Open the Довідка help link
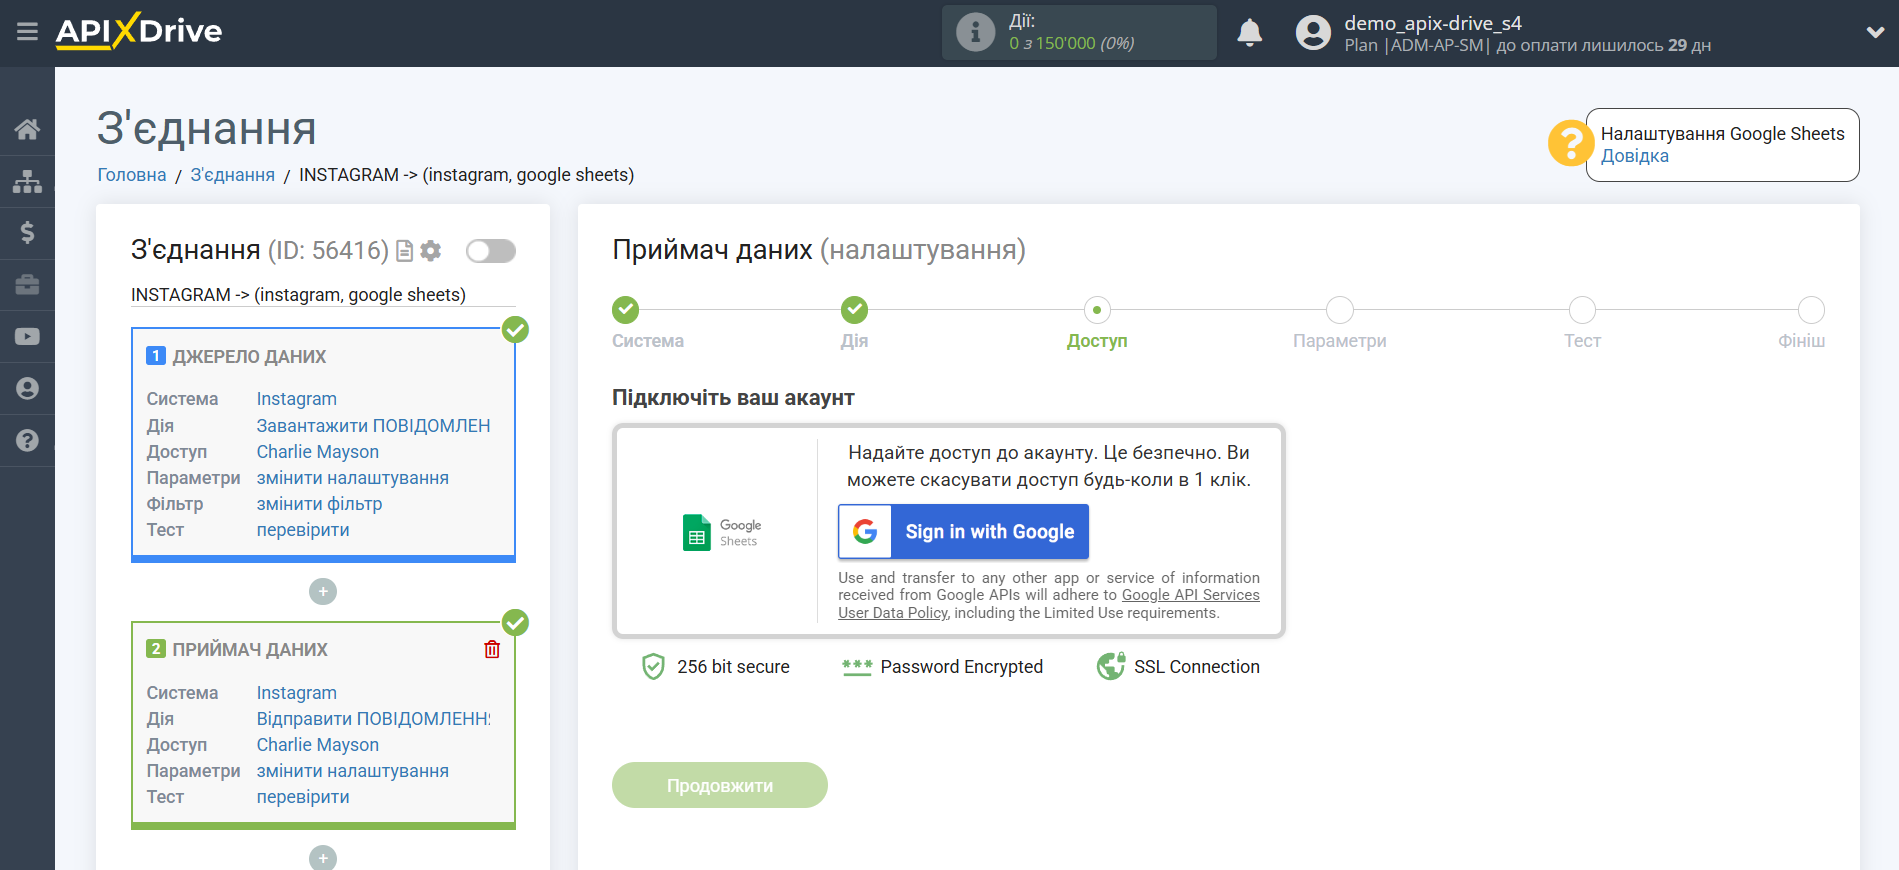This screenshot has height=870, width=1899. coord(1634,156)
